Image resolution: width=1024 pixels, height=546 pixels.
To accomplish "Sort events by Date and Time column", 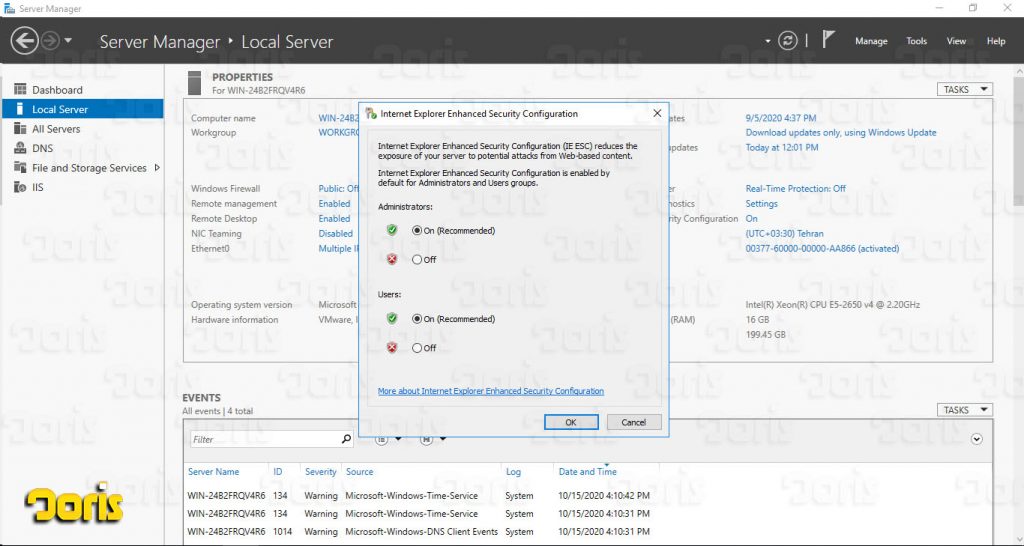I will tap(588, 472).
